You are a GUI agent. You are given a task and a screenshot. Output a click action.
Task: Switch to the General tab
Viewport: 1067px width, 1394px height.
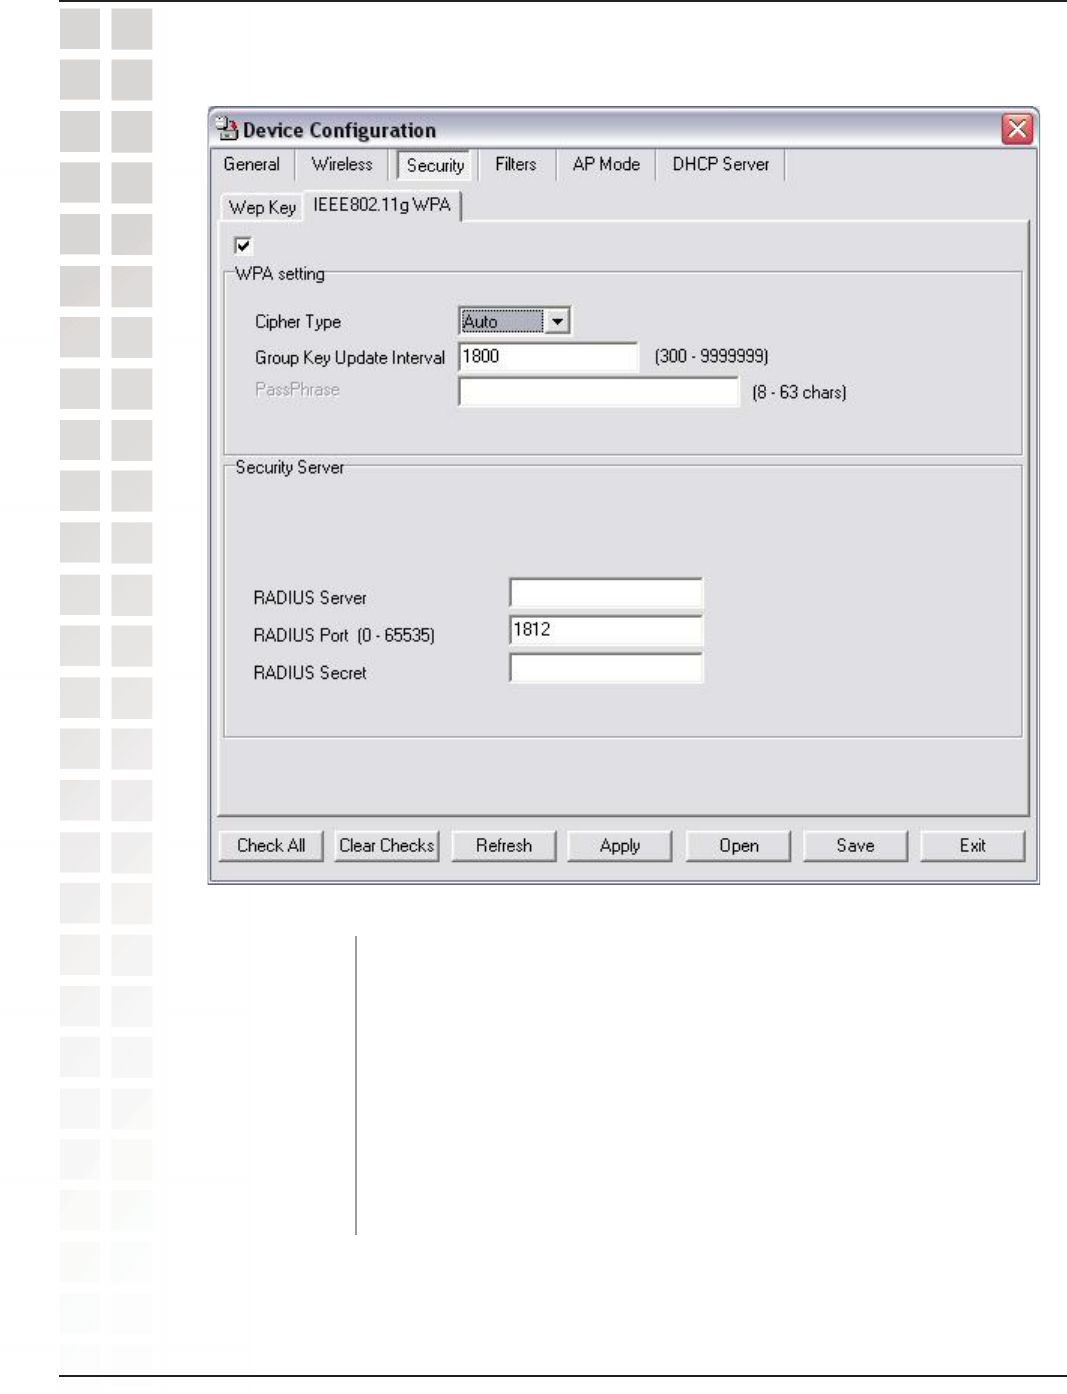click(x=251, y=164)
